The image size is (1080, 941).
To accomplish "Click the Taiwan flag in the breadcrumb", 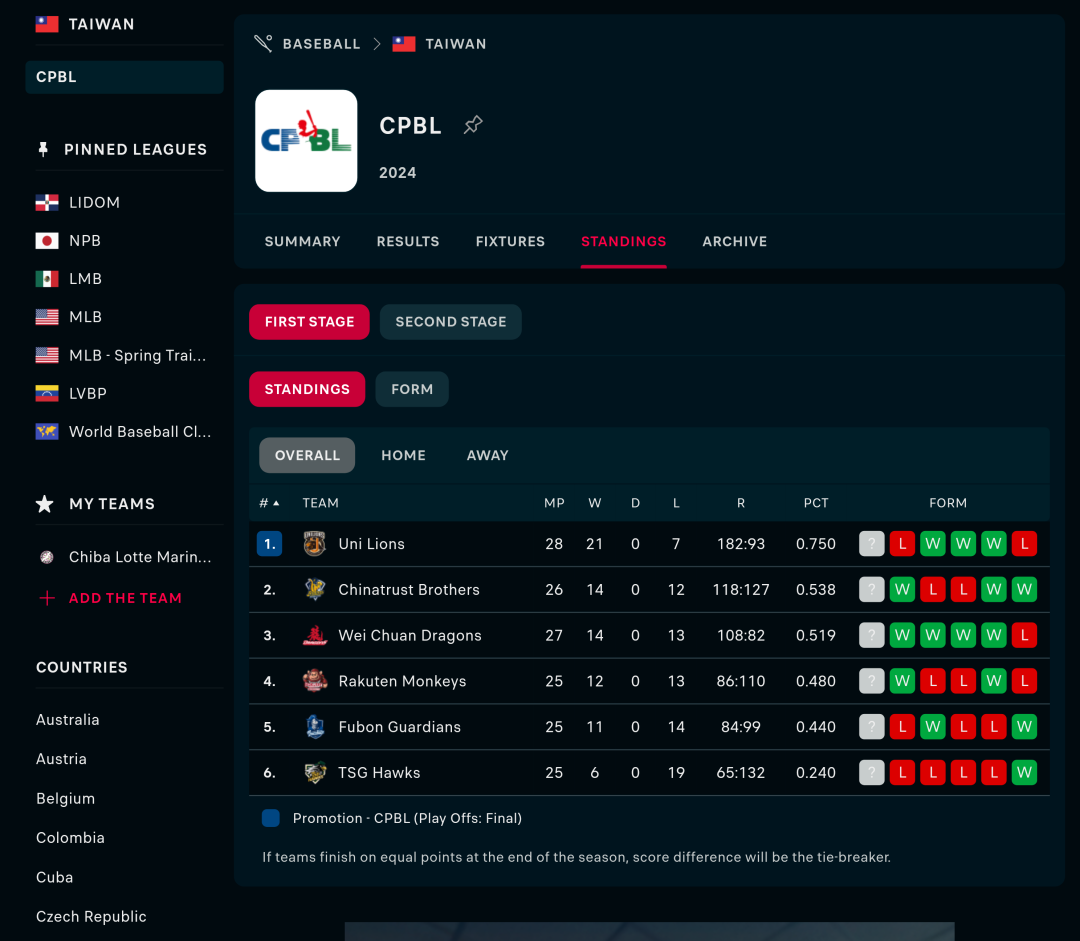I will [404, 43].
